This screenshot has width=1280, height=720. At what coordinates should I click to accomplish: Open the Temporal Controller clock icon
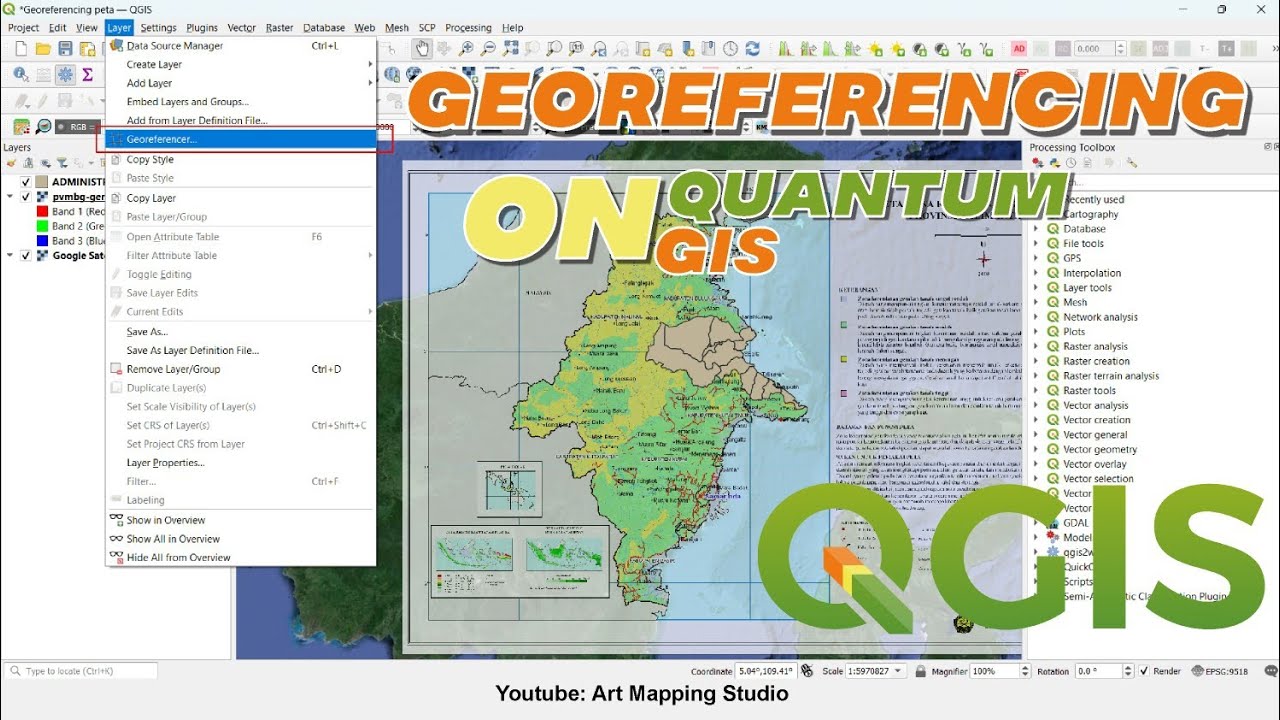pyautogui.click(x=731, y=48)
